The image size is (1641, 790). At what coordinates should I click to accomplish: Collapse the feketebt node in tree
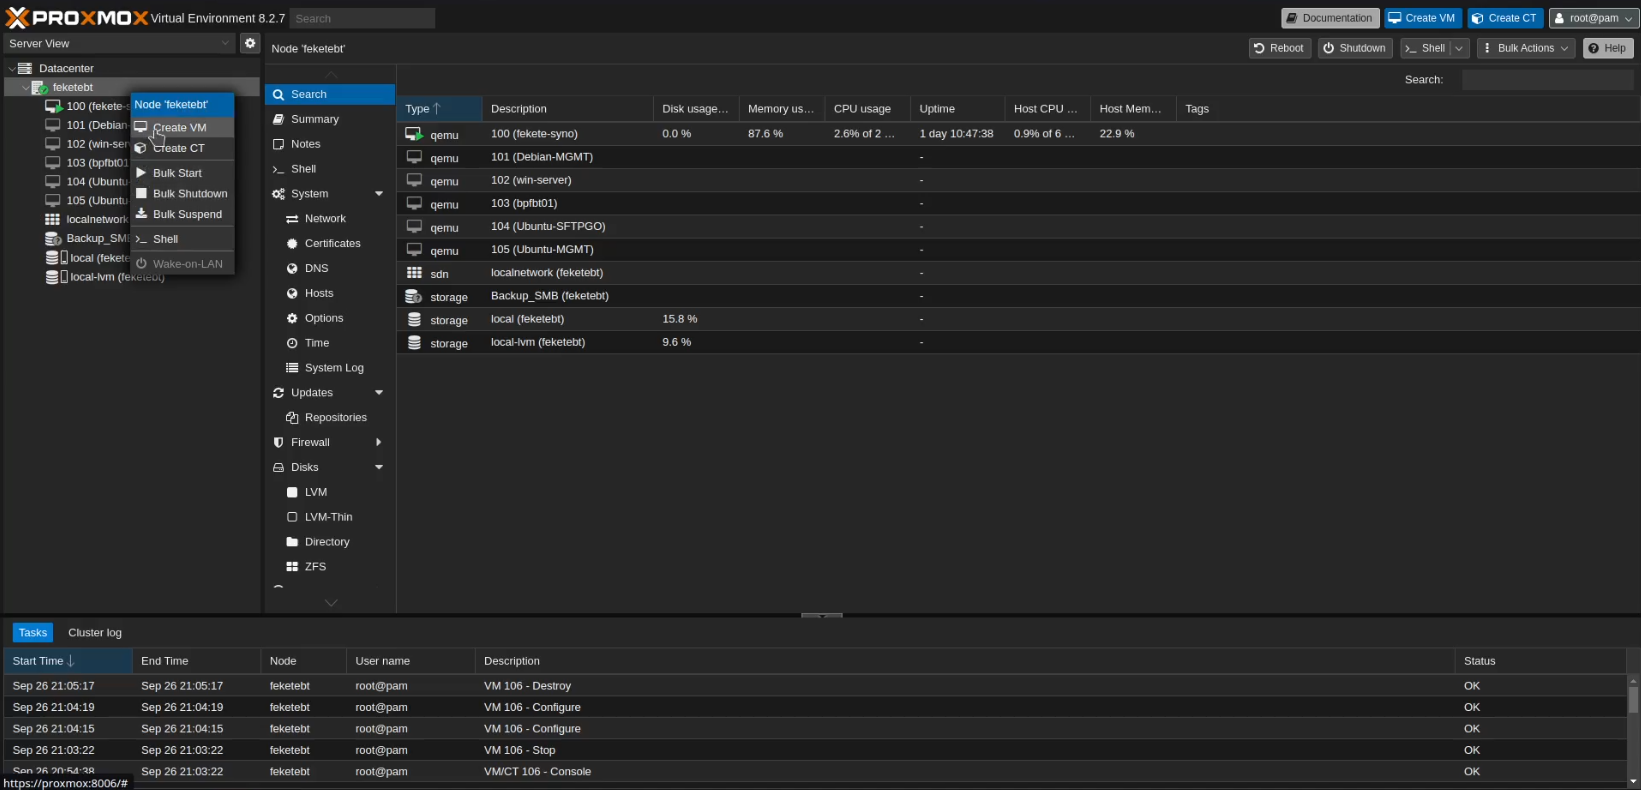point(25,88)
